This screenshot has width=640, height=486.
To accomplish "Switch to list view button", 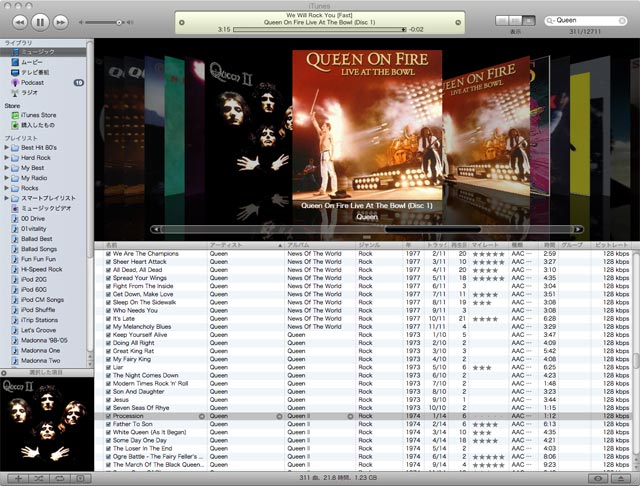I will coord(502,20).
